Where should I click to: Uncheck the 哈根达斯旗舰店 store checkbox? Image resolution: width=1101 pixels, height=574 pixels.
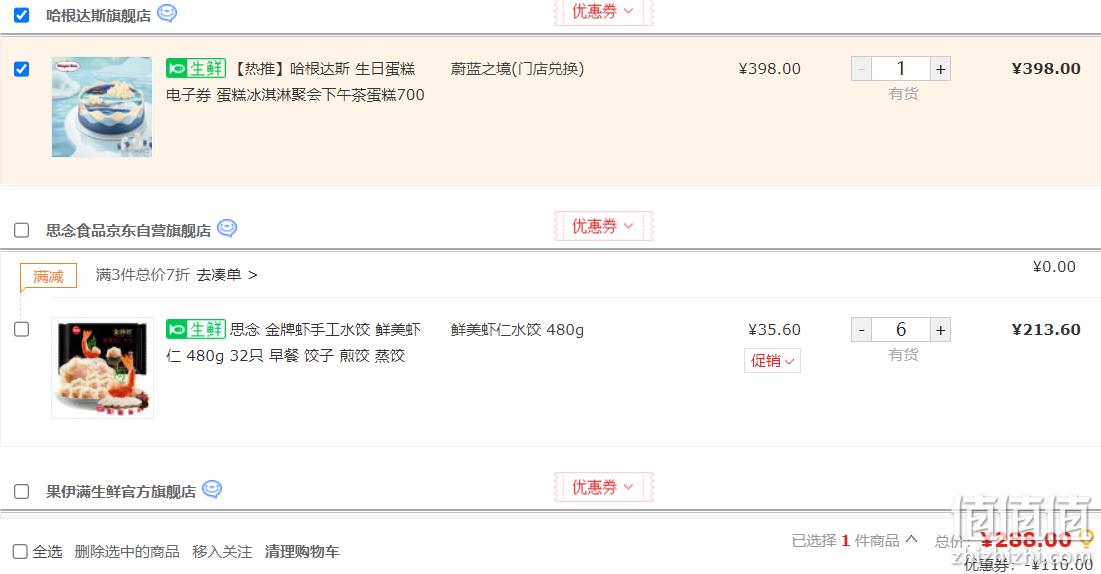(22, 15)
